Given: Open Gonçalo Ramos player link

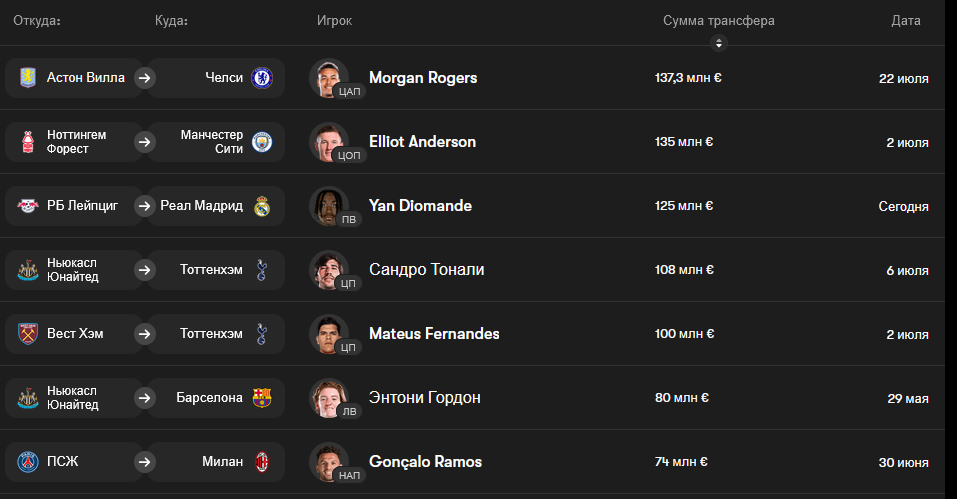Looking at the screenshot, I should 425,462.
